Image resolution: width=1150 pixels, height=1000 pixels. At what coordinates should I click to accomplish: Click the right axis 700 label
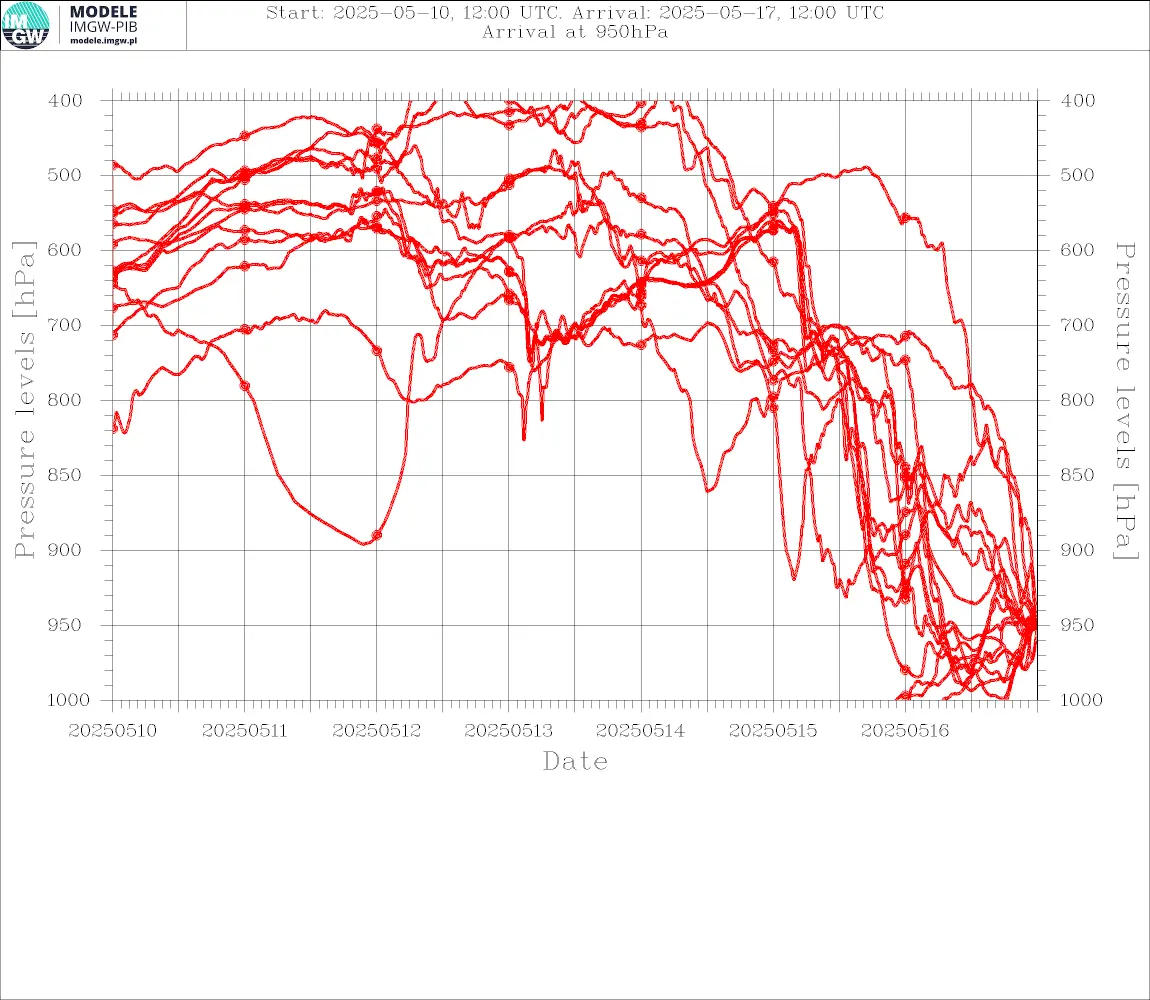pyautogui.click(x=1077, y=325)
